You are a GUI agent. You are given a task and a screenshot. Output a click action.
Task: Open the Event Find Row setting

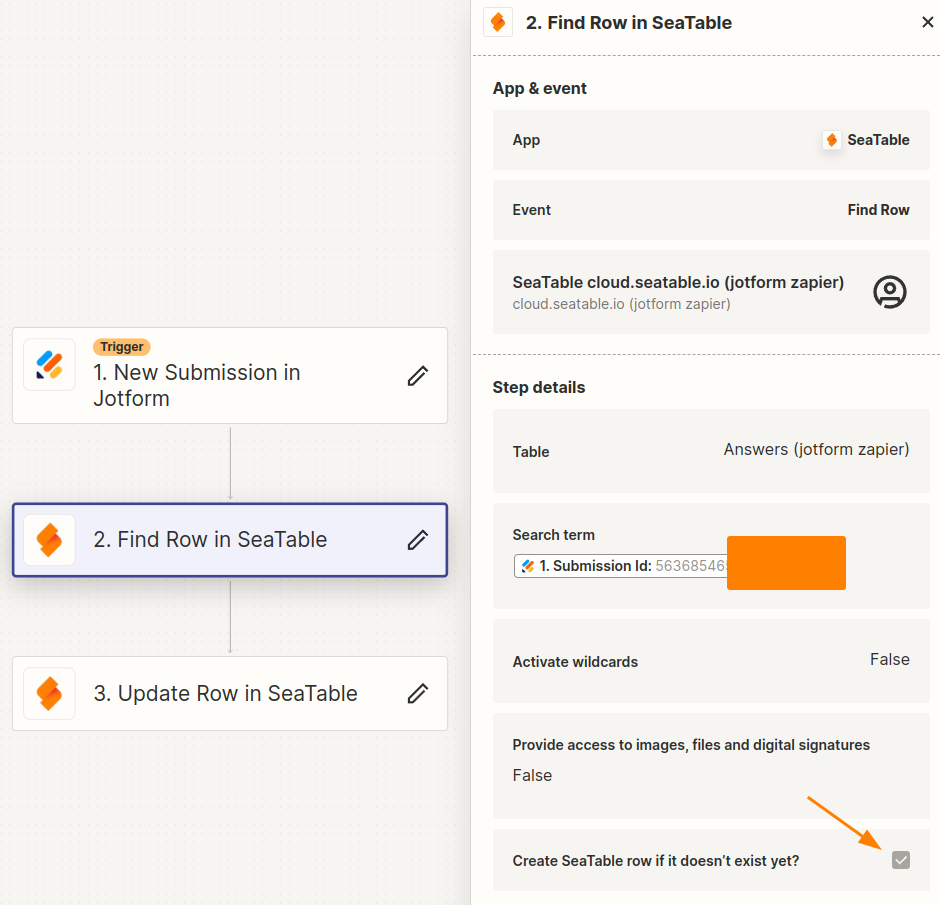tap(711, 210)
